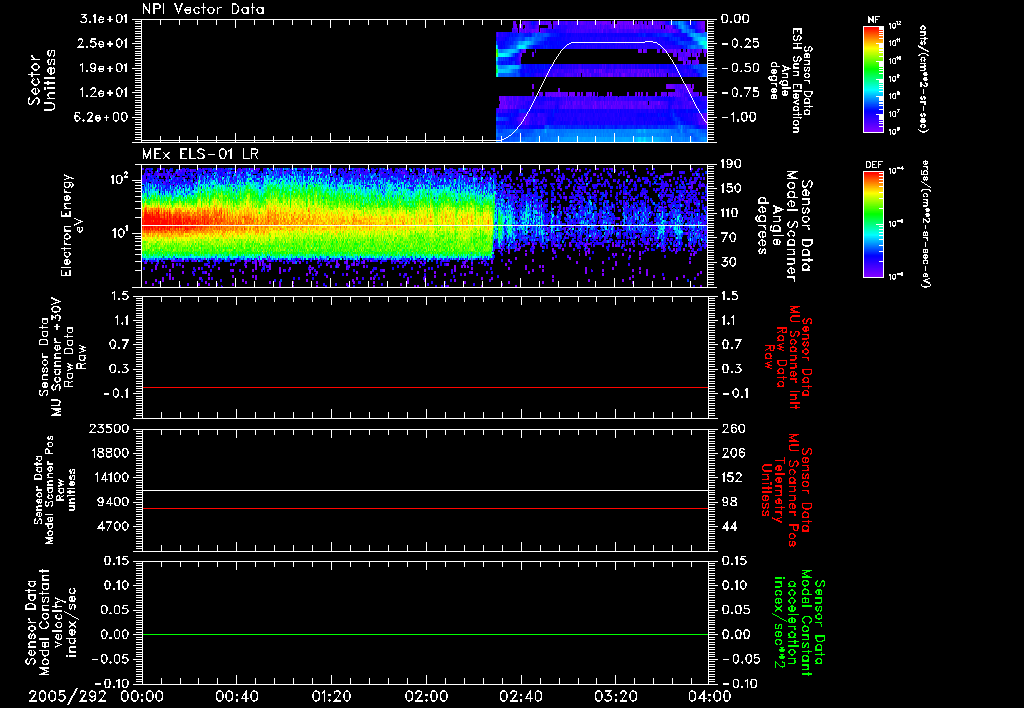
Task: Click the '02:40' time tick label
Action: pyautogui.click(x=520, y=696)
